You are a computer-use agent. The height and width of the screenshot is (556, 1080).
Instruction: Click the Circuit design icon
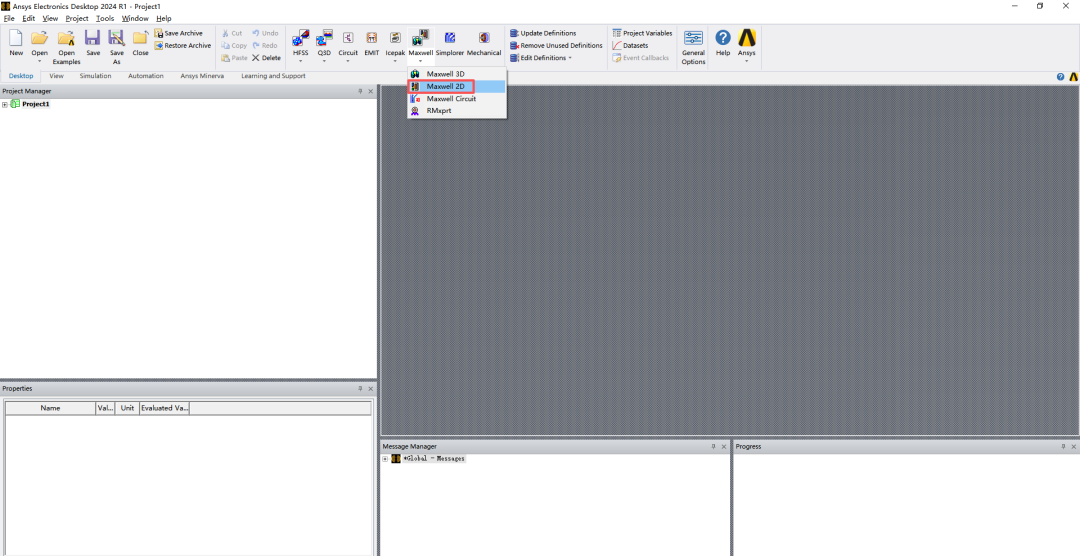pyautogui.click(x=348, y=38)
